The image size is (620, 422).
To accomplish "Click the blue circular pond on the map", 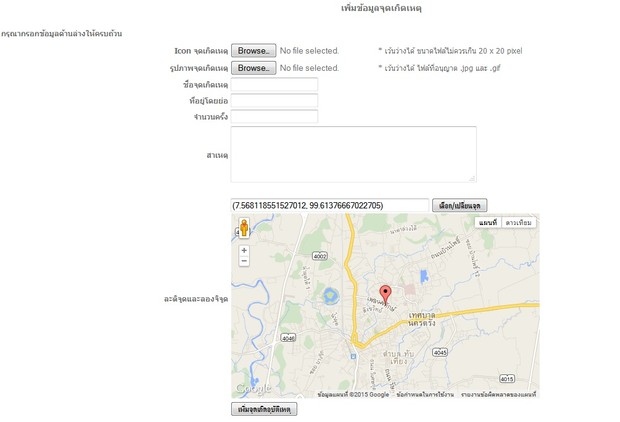I will (x=330, y=296).
